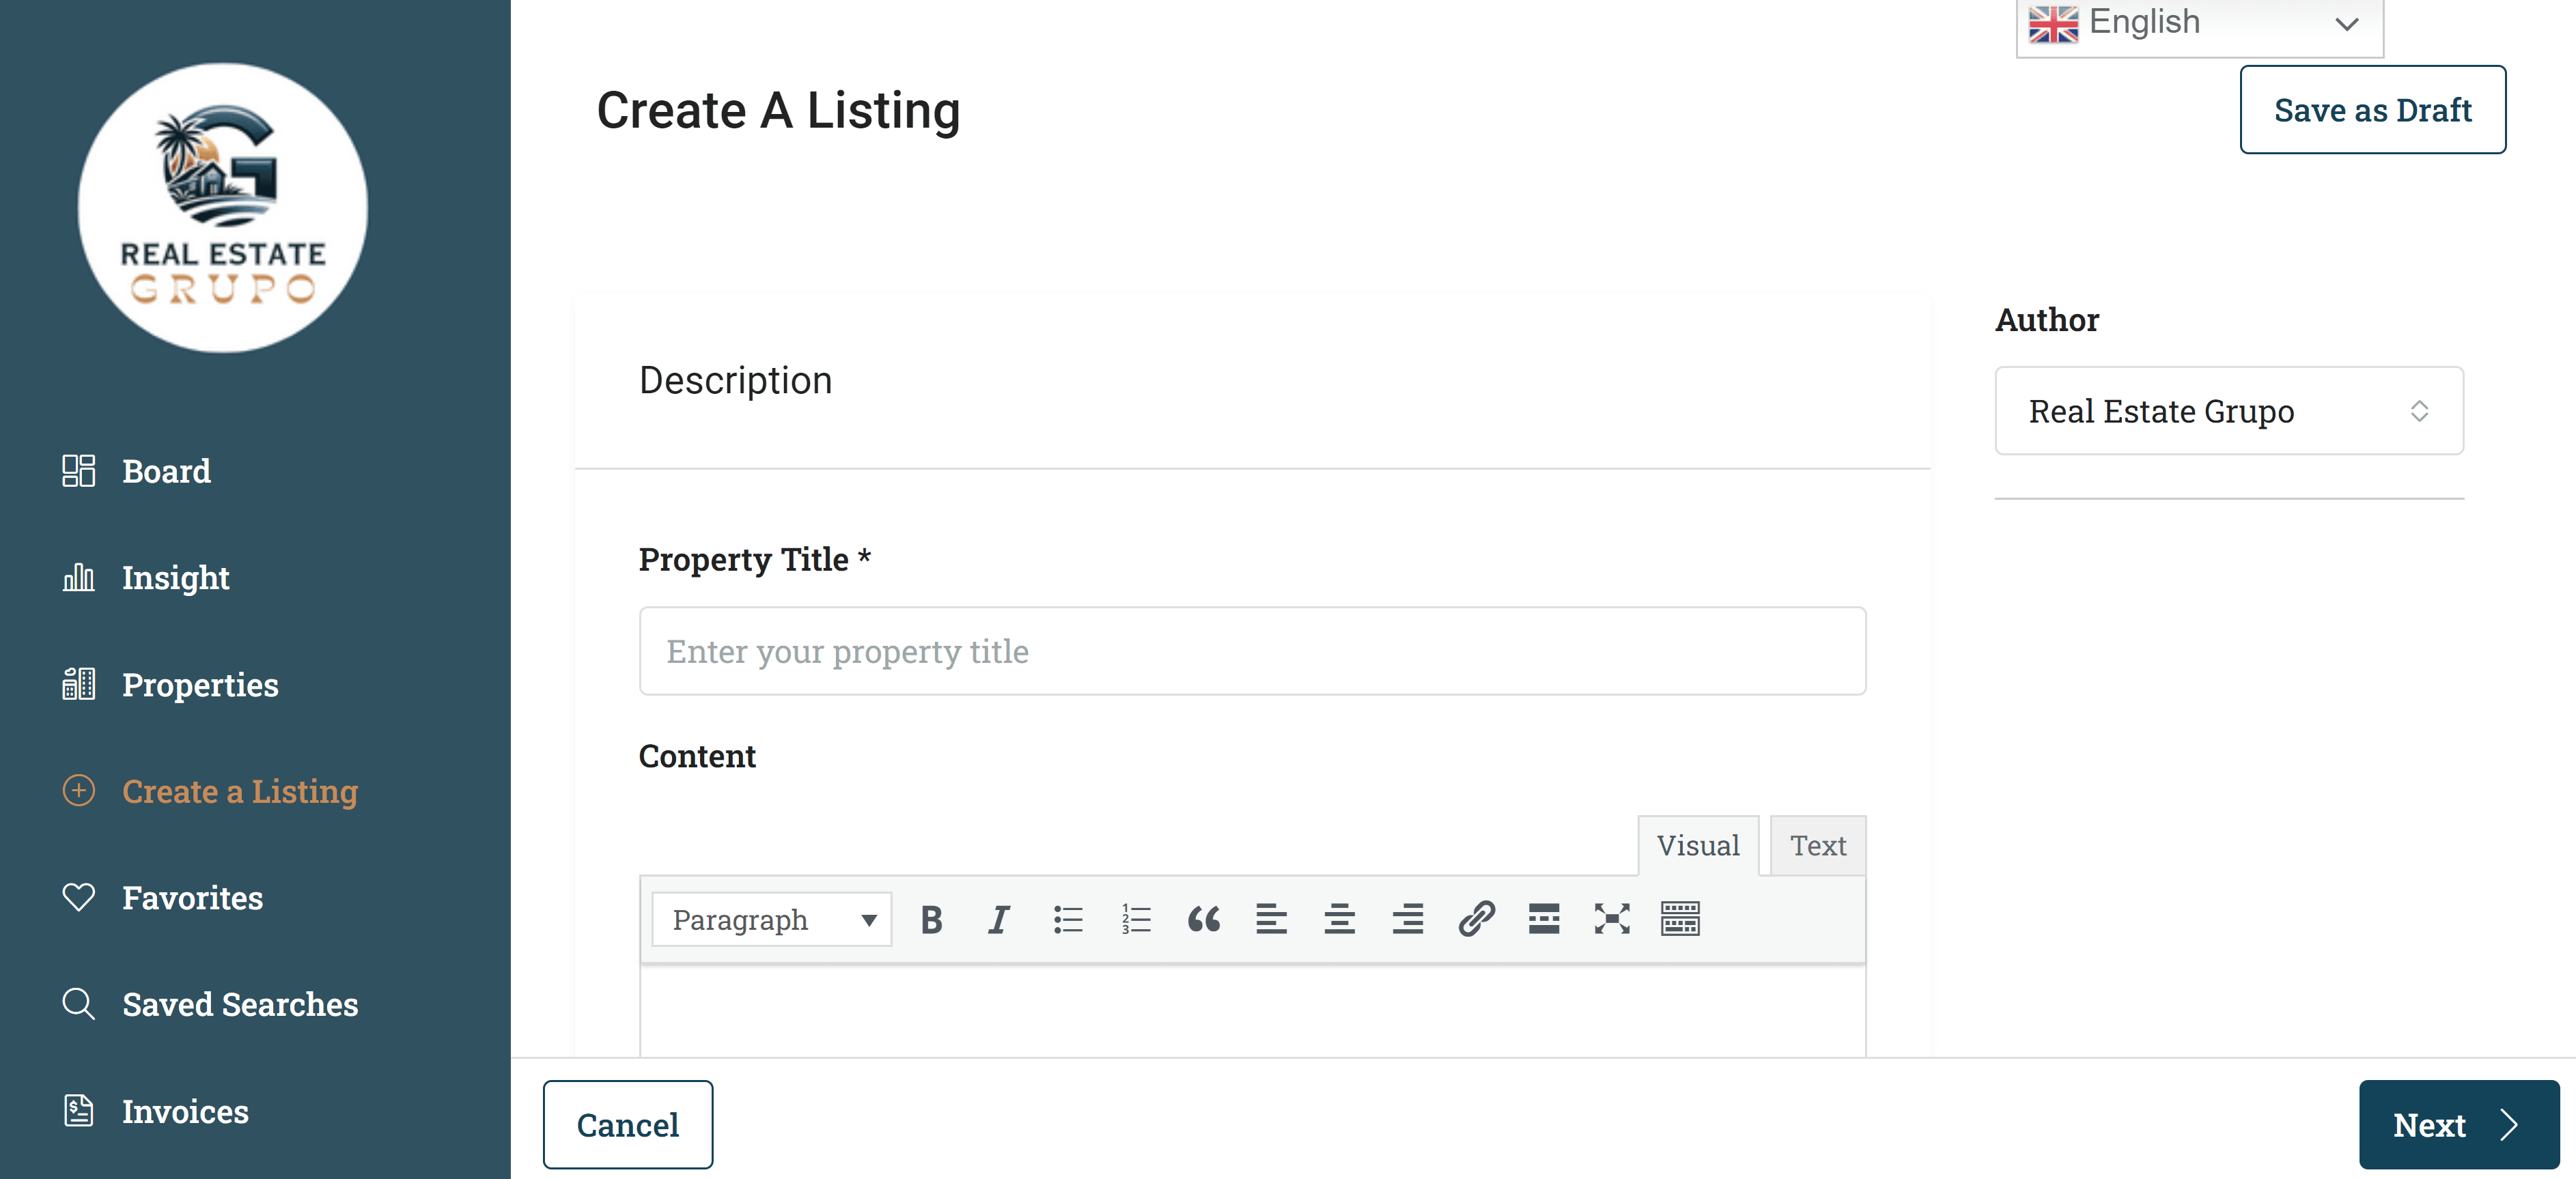Align text to the right
The width and height of the screenshot is (2576, 1179).
click(x=1407, y=919)
